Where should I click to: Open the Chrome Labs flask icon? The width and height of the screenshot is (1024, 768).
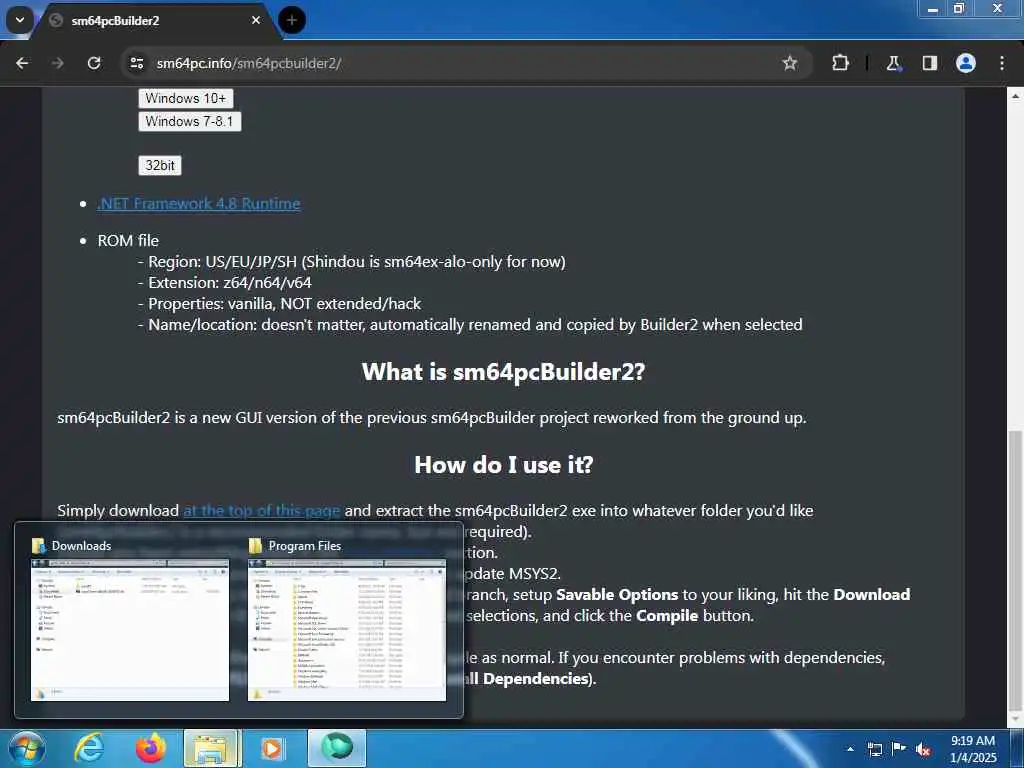tap(893, 63)
